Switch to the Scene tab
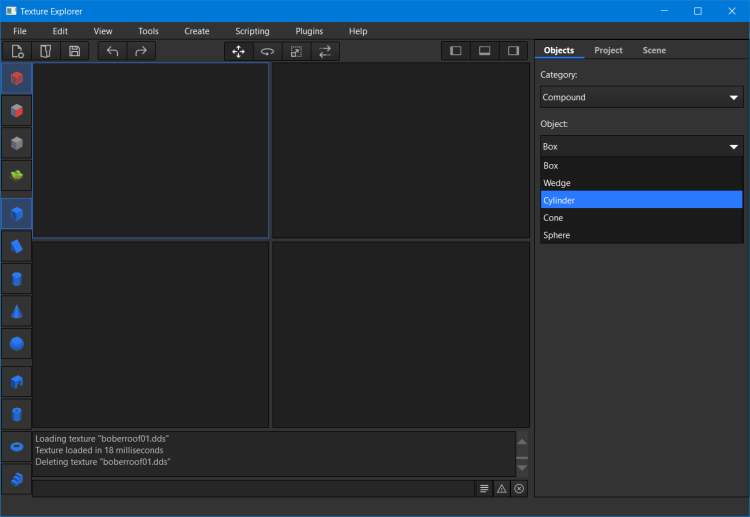750x517 pixels. coord(654,50)
